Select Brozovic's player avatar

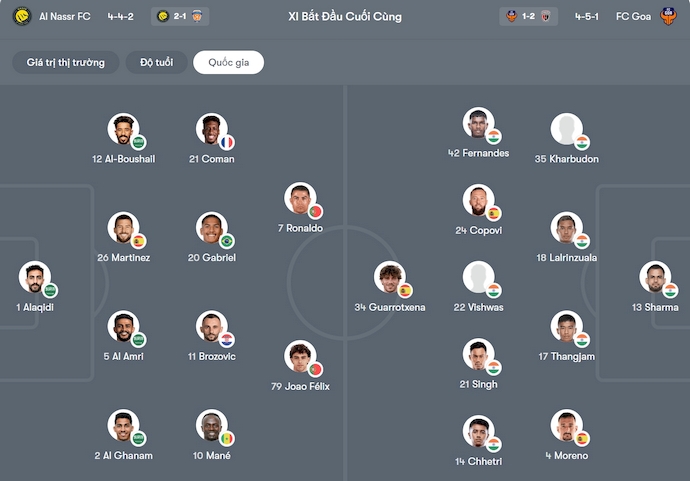[x=211, y=327]
